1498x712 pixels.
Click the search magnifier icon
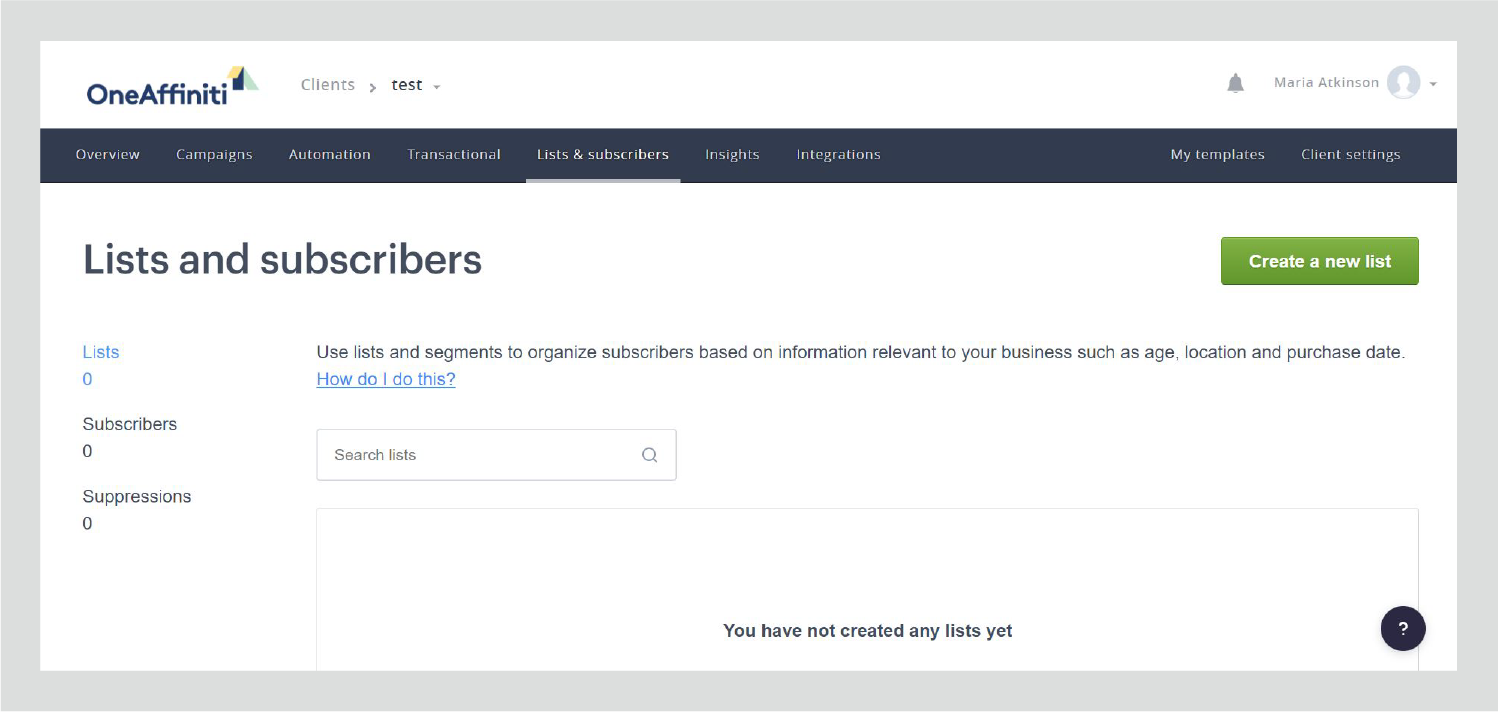tap(650, 455)
